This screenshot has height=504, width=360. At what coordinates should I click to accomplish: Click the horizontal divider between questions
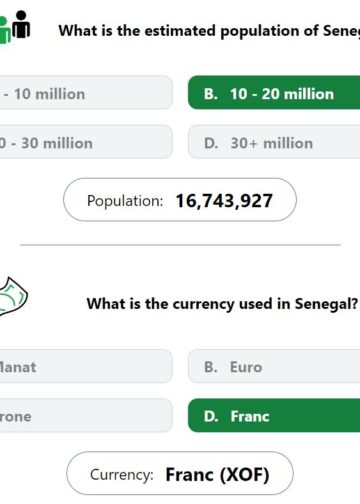(180, 245)
